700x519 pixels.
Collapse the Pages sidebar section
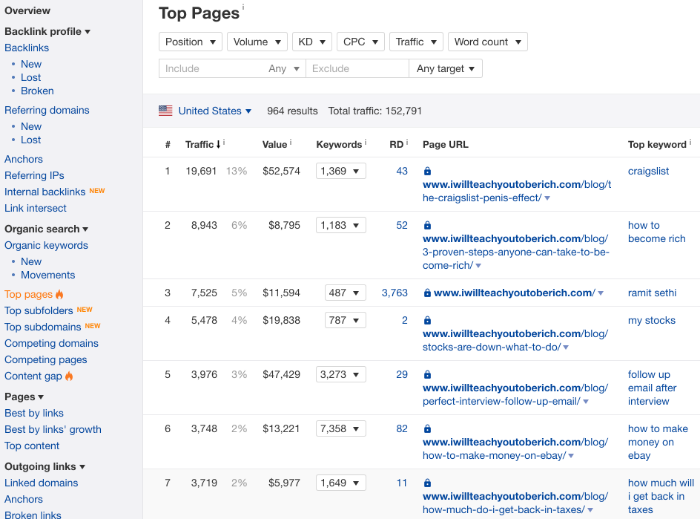(24, 397)
